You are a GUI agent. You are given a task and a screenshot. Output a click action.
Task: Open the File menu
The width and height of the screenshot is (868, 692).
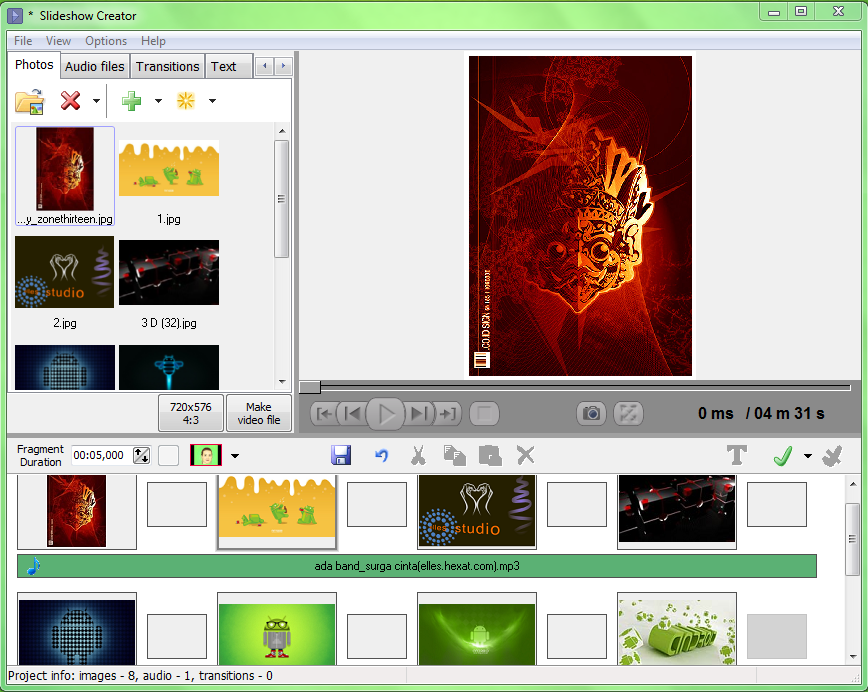pos(23,41)
